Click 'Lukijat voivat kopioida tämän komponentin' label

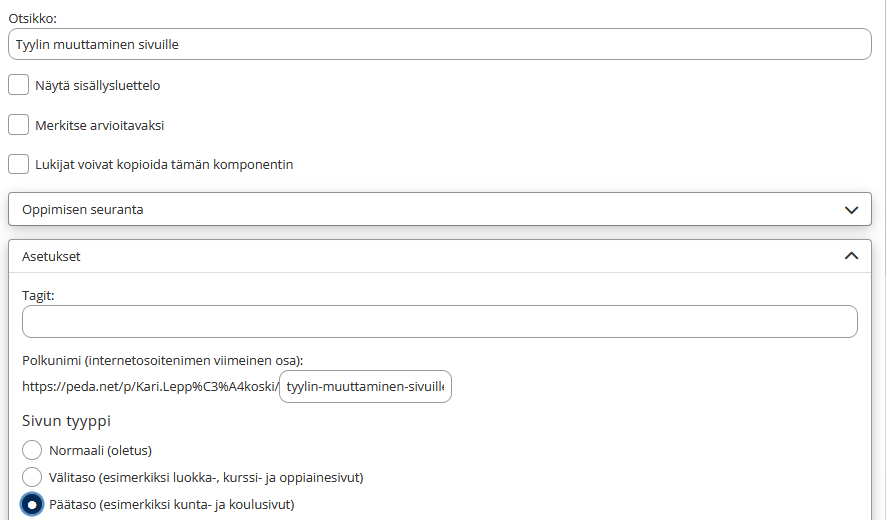tap(164, 165)
